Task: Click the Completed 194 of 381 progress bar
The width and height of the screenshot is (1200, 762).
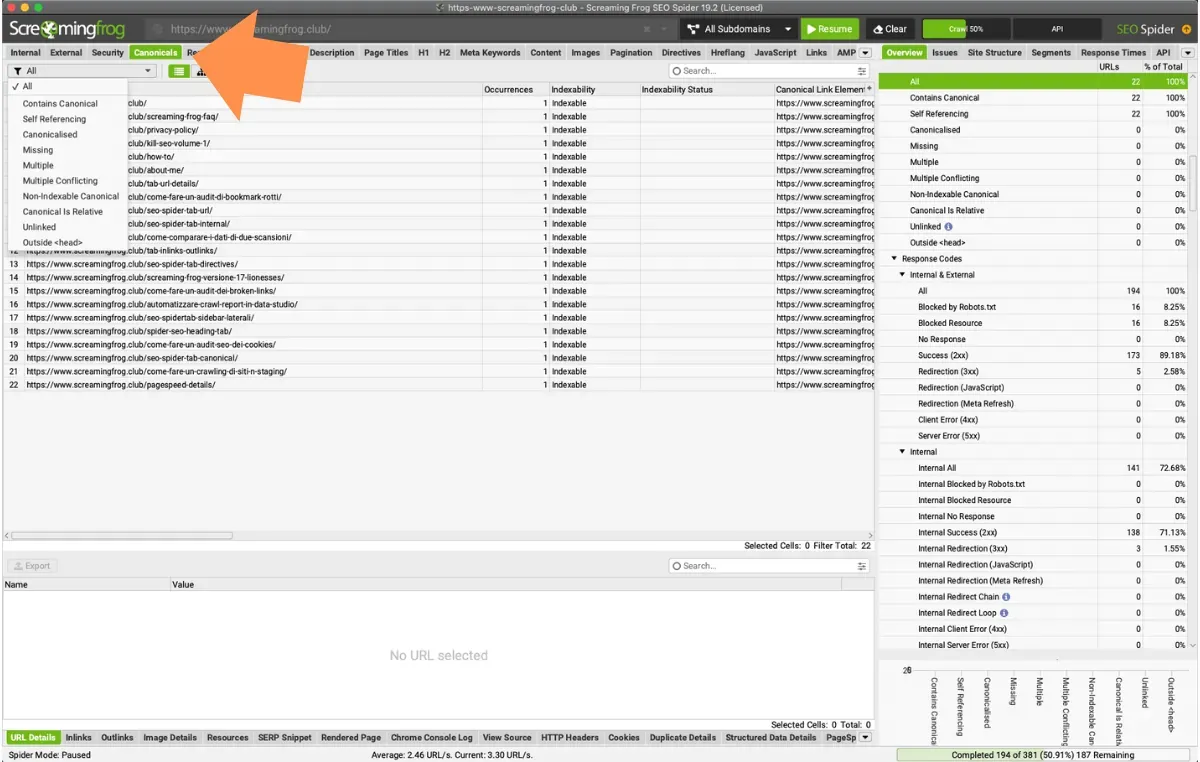Action: pyautogui.click(x=1044, y=755)
